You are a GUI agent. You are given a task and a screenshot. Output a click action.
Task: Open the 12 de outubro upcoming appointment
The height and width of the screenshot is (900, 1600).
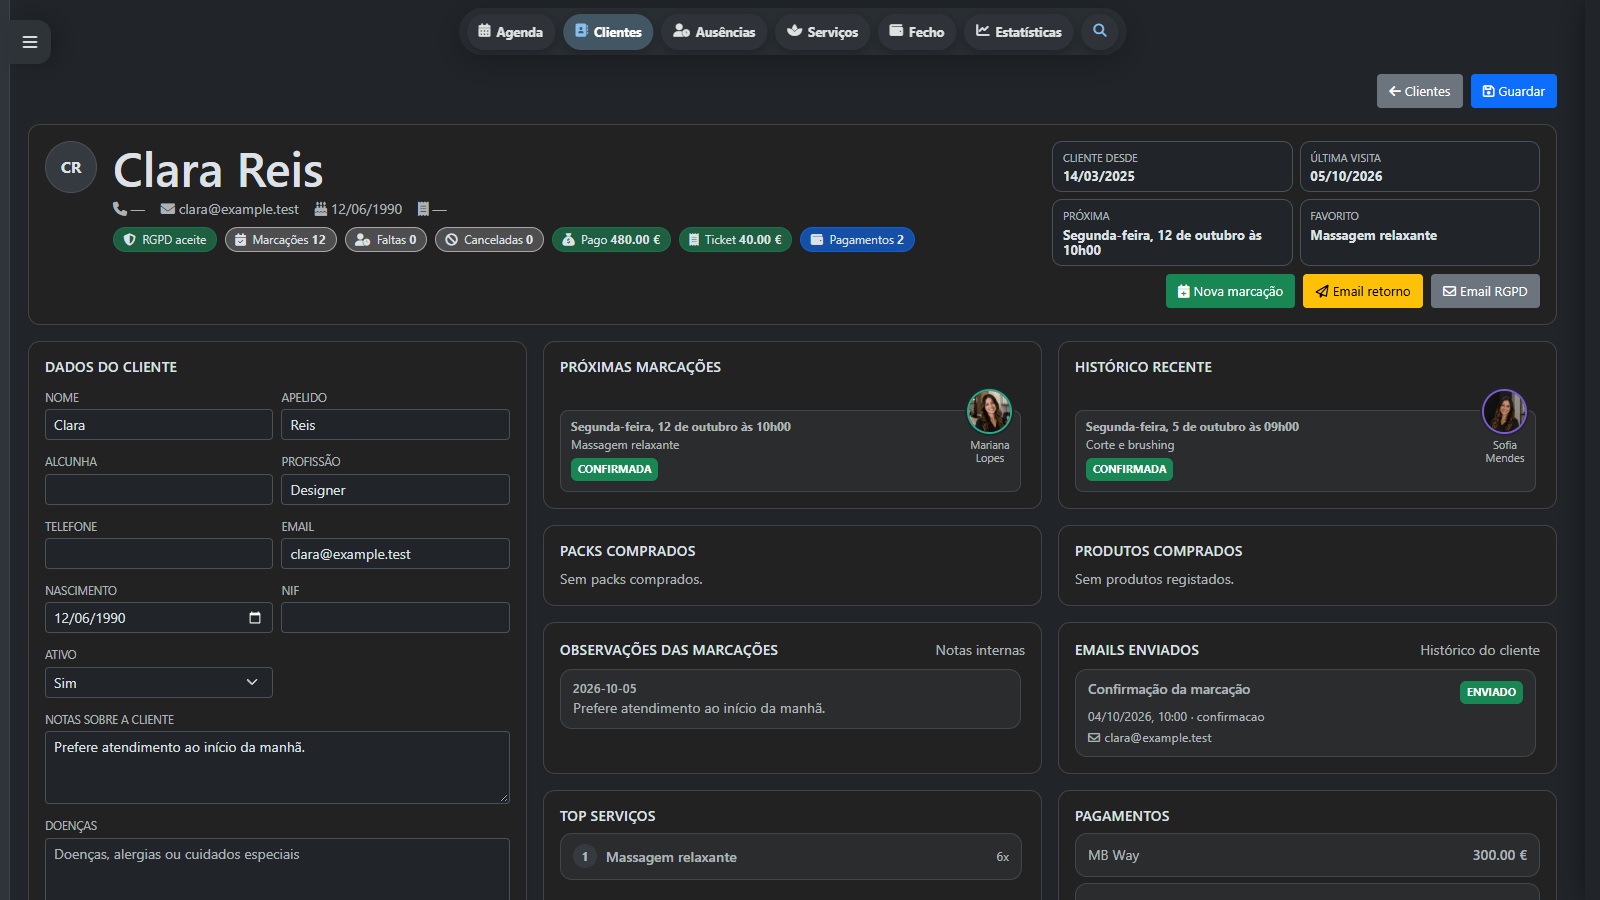[790, 451]
